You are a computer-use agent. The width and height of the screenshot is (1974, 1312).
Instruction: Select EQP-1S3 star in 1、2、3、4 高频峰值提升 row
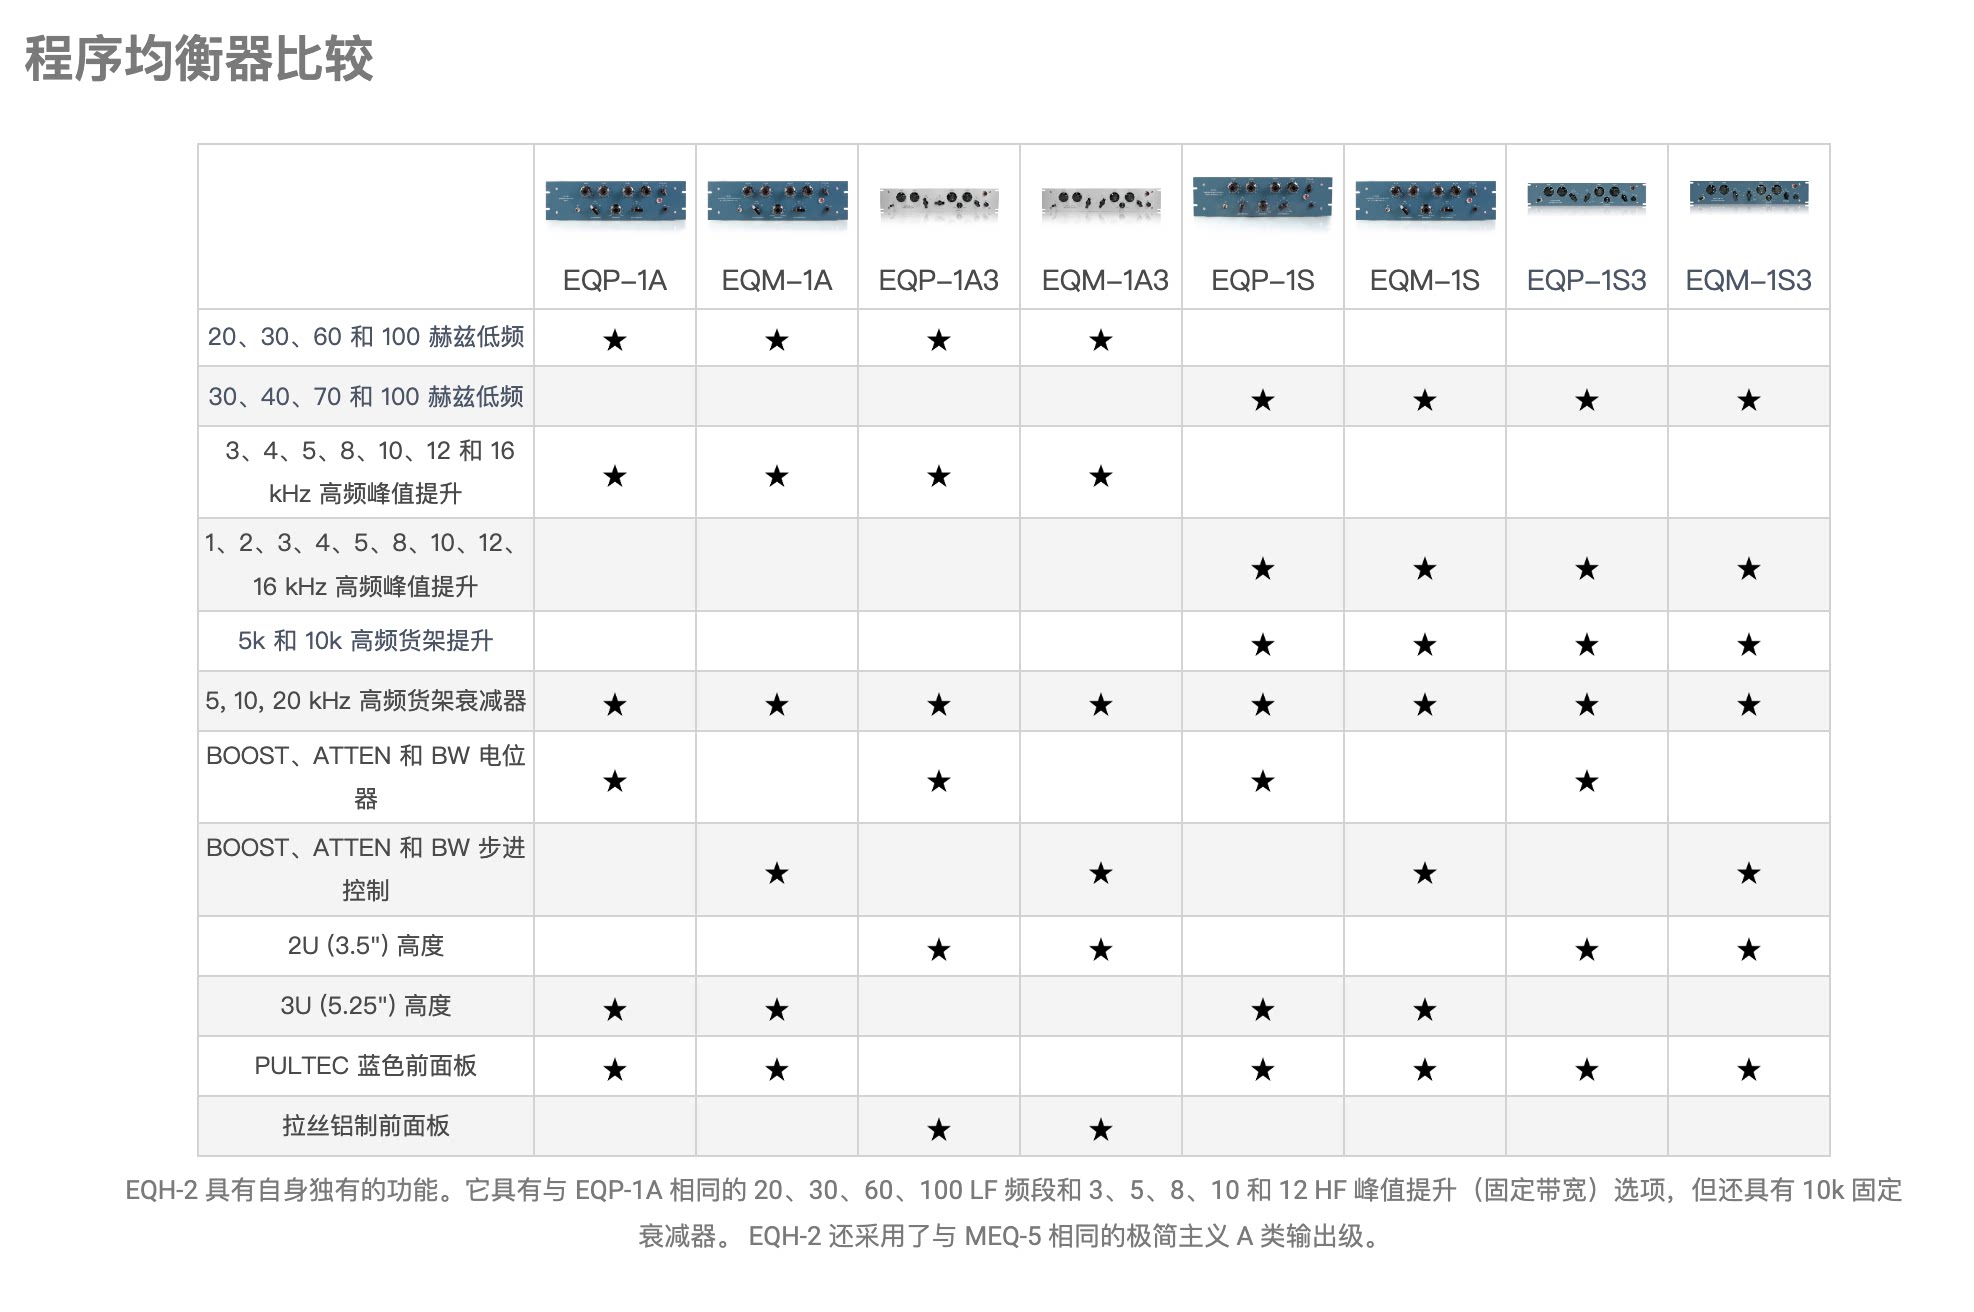tap(1587, 569)
